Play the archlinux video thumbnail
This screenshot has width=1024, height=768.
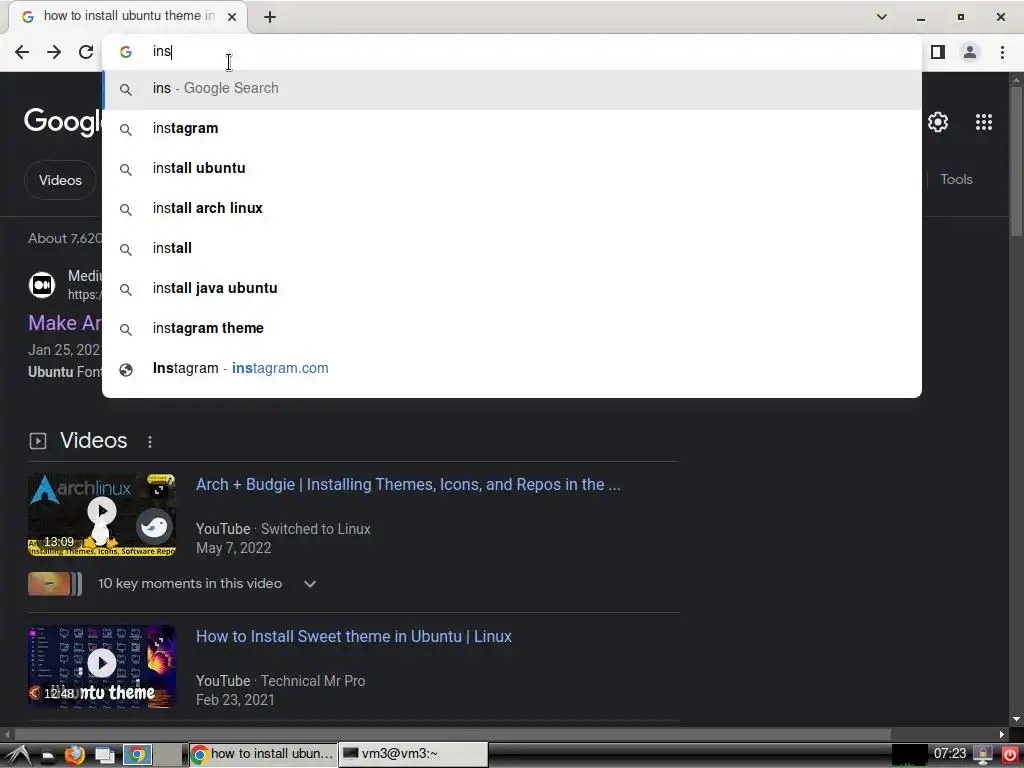(x=102, y=515)
